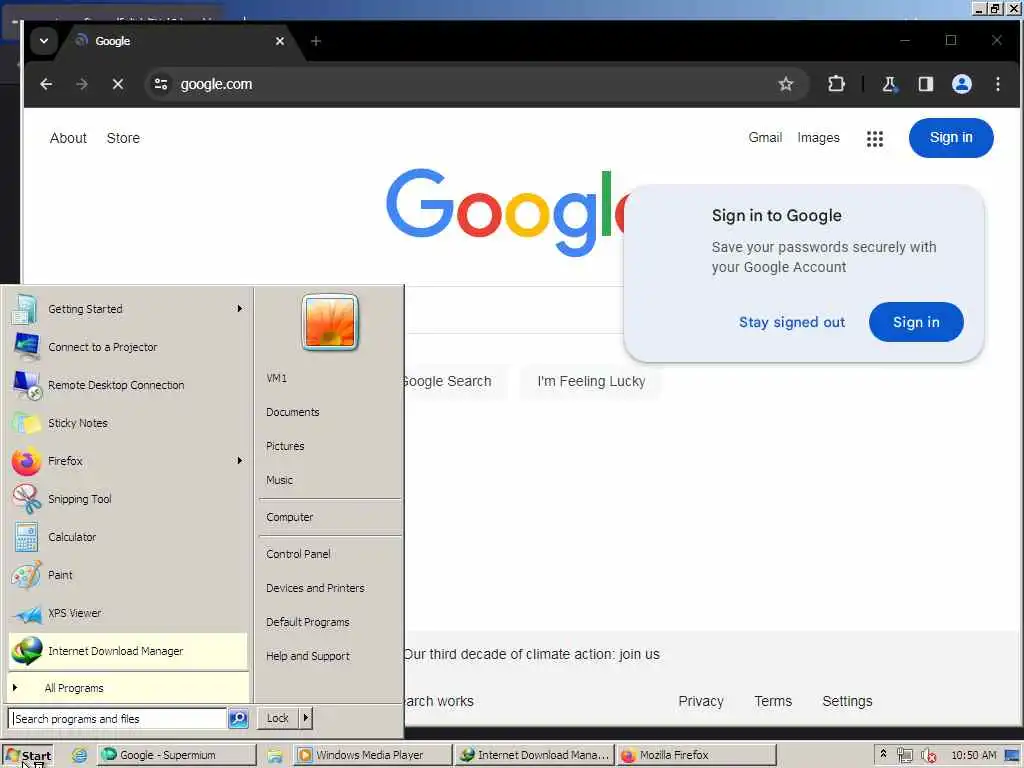Launch Sticky Notes from Start menu
The height and width of the screenshot is (768, 1024).
tap(127, 423)
